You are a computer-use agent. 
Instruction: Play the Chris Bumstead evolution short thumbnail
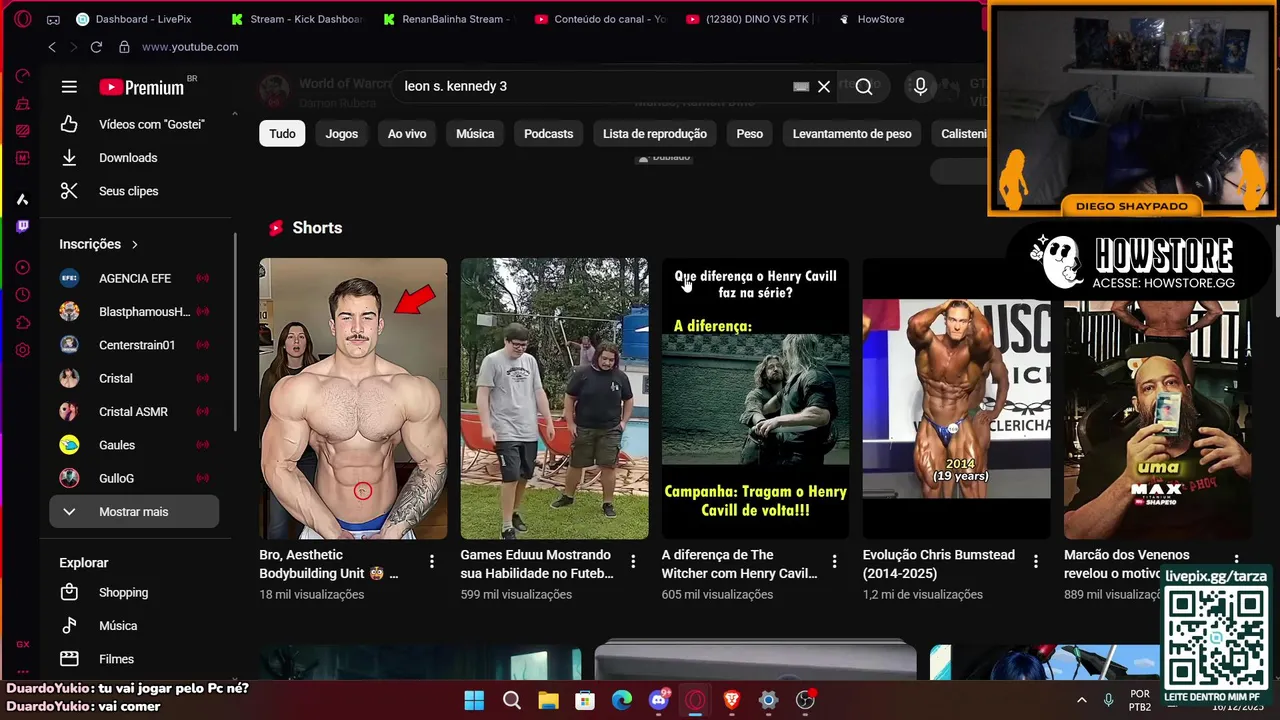[957, 398]
